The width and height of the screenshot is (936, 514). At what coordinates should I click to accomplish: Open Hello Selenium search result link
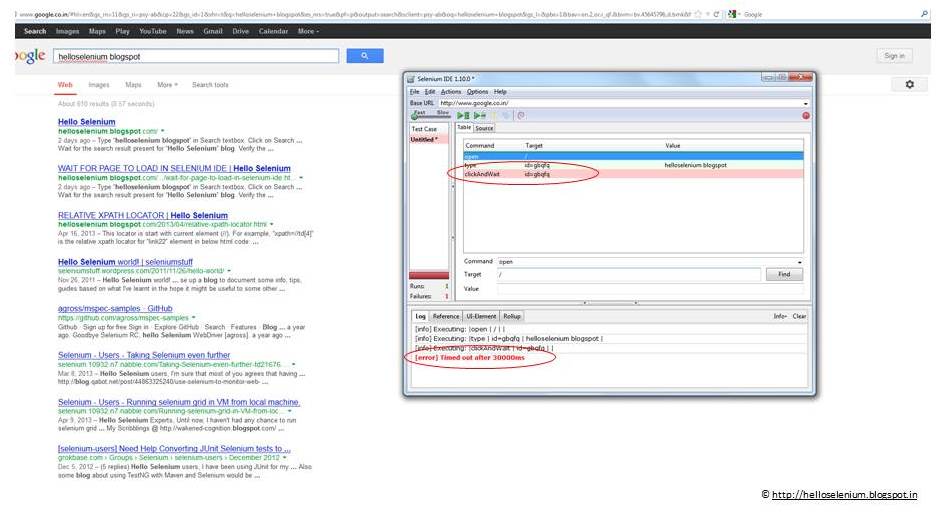(x=87, y=122)
